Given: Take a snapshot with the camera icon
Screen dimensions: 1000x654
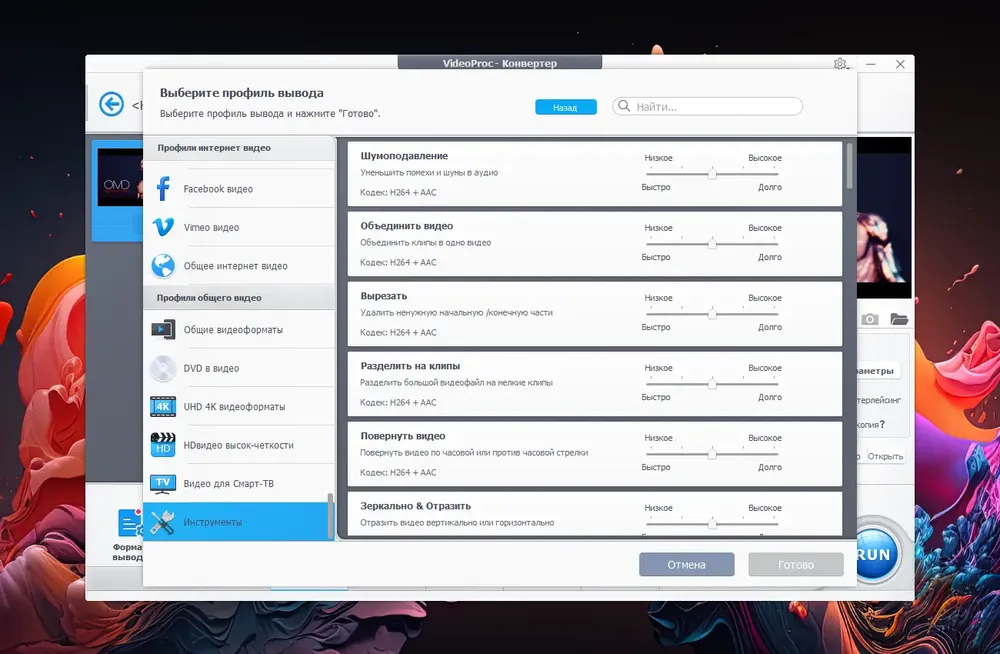Looking at the screenshot, I should 870,319.
